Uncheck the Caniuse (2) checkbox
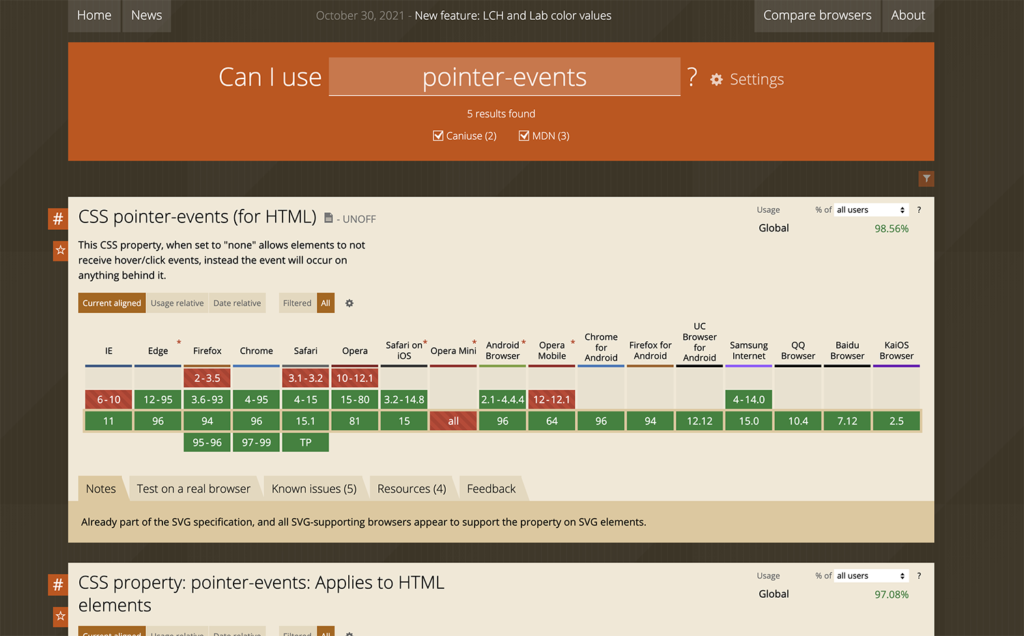 [x=438, y=135]
